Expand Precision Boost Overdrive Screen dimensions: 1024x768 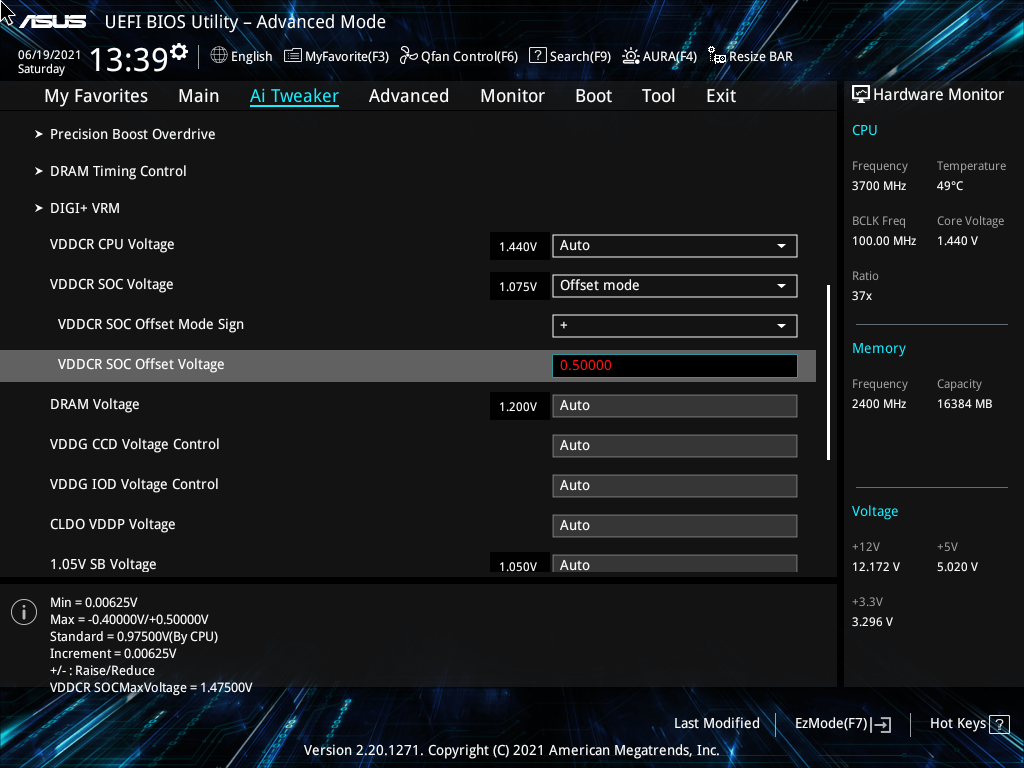[132, 134]
